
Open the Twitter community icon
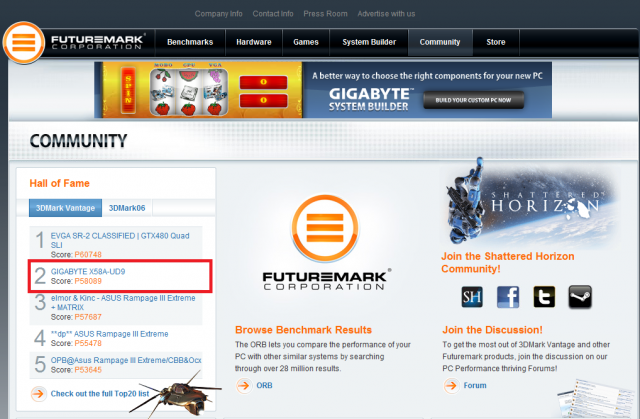[x=544, y=297]
